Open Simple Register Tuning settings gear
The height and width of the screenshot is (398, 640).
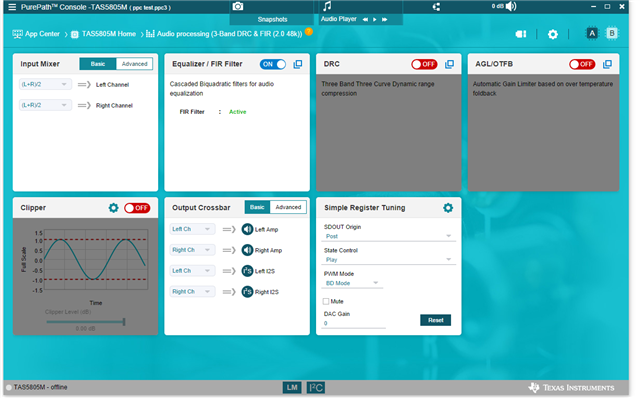pos(448,208)
